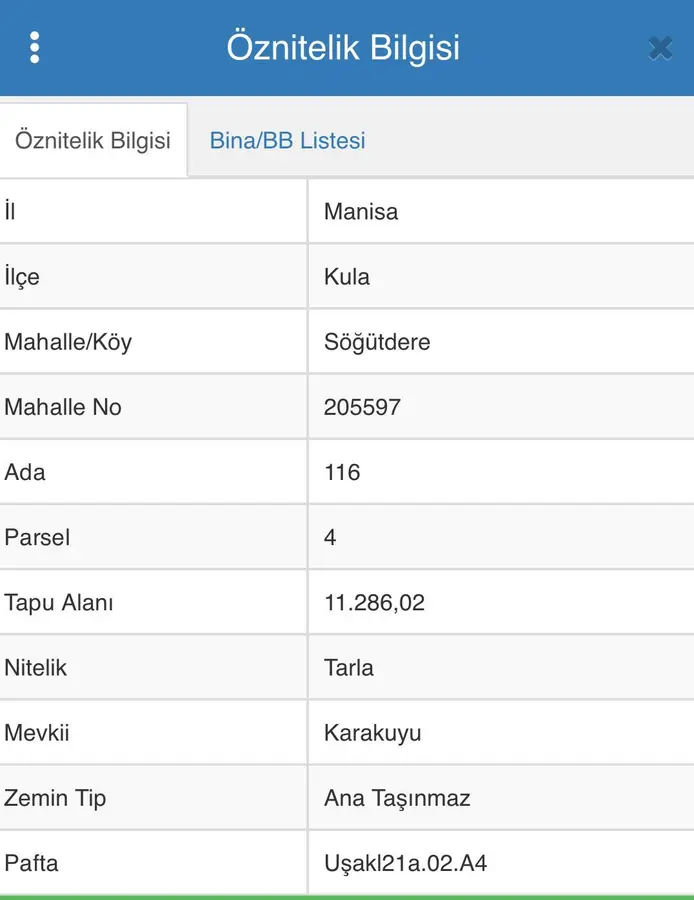Click the Mahalle No value 205597

click(x=362, y=407)
